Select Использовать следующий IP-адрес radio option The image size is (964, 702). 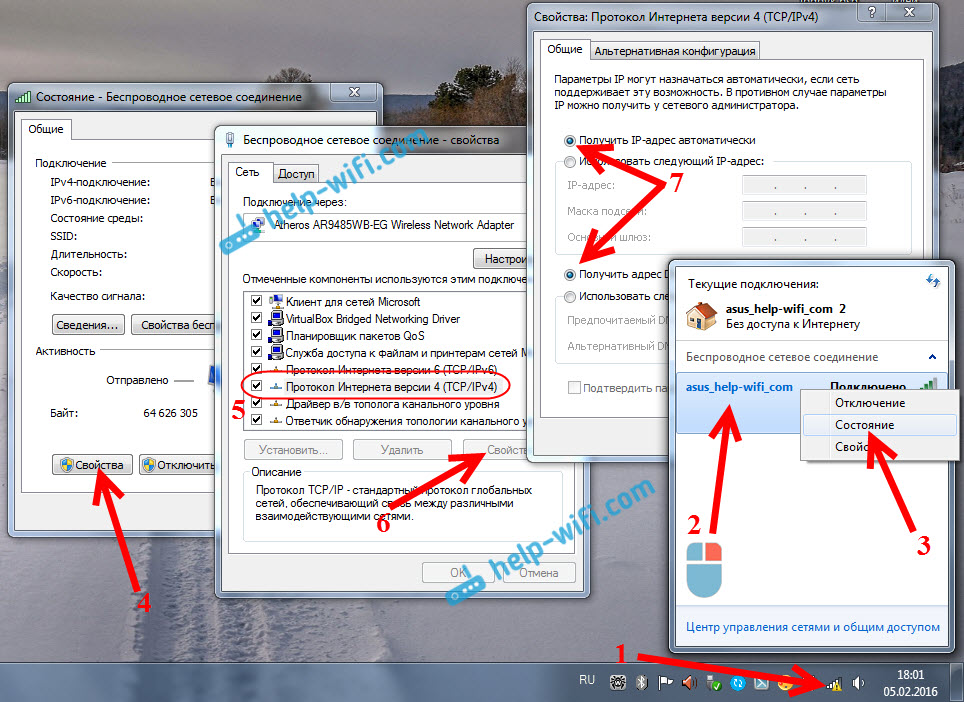tap(570, 161)
